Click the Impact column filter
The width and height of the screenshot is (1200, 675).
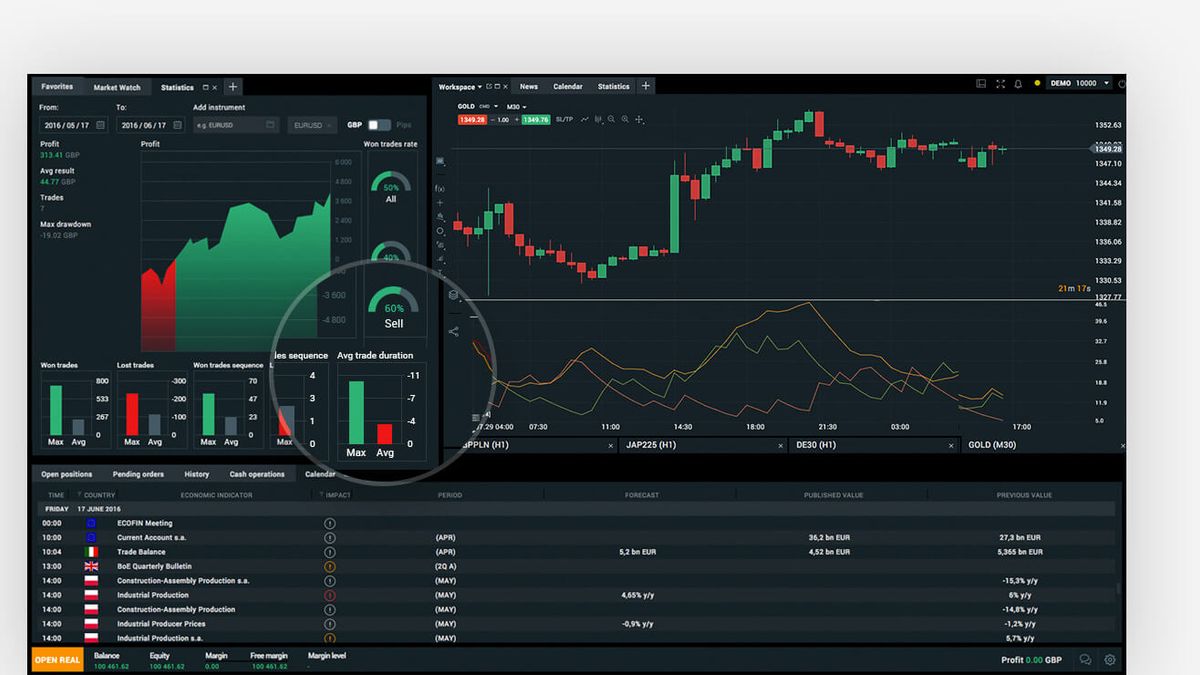tap(335, 495)
